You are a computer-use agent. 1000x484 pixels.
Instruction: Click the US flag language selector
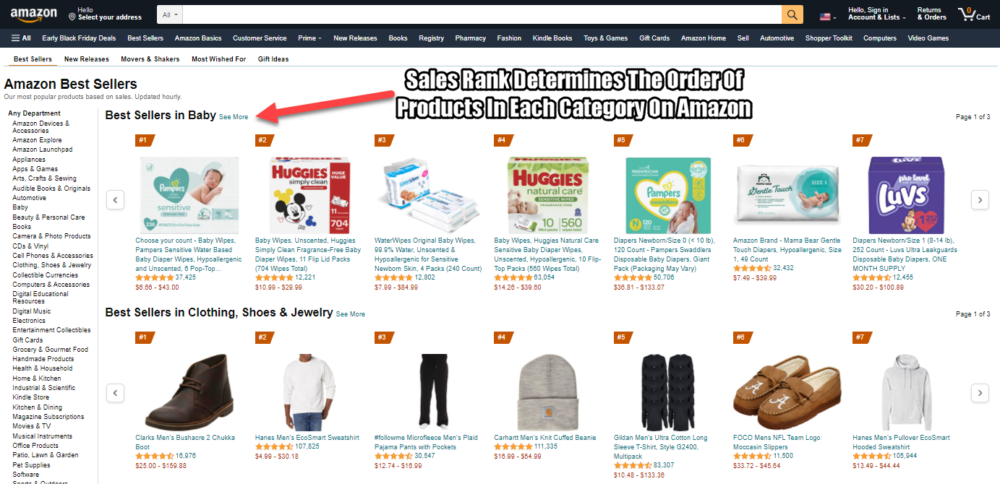[x=828, y=17]
